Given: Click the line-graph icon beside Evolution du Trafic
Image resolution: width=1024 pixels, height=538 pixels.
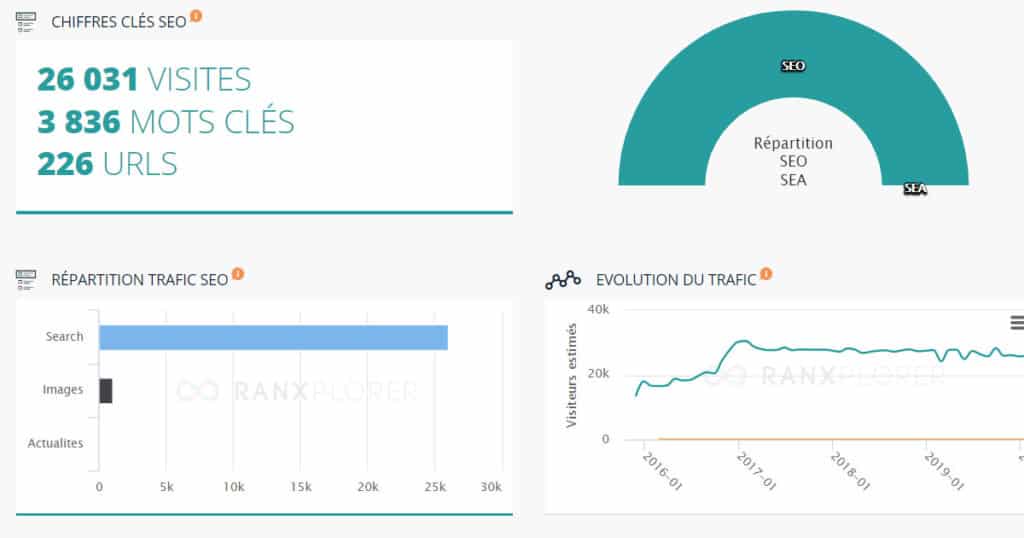Looking at the screenshot, I should 563,280.
